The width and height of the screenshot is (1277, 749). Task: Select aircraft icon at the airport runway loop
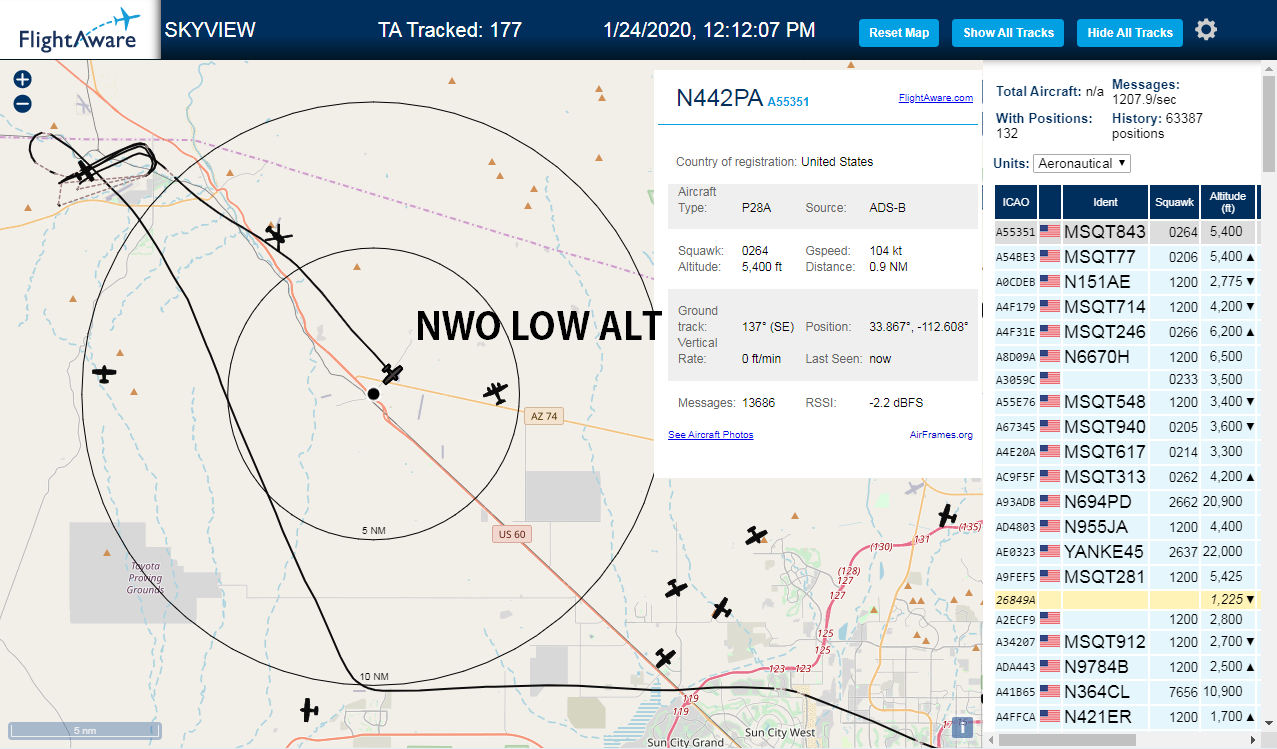click(85, 171)
